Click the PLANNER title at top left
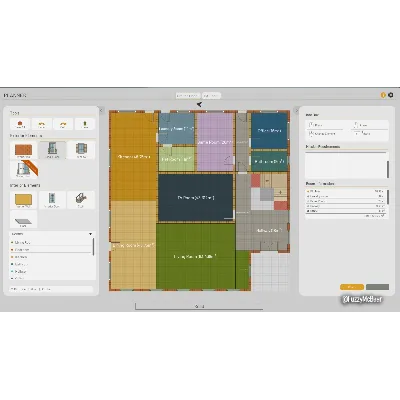 15,95
